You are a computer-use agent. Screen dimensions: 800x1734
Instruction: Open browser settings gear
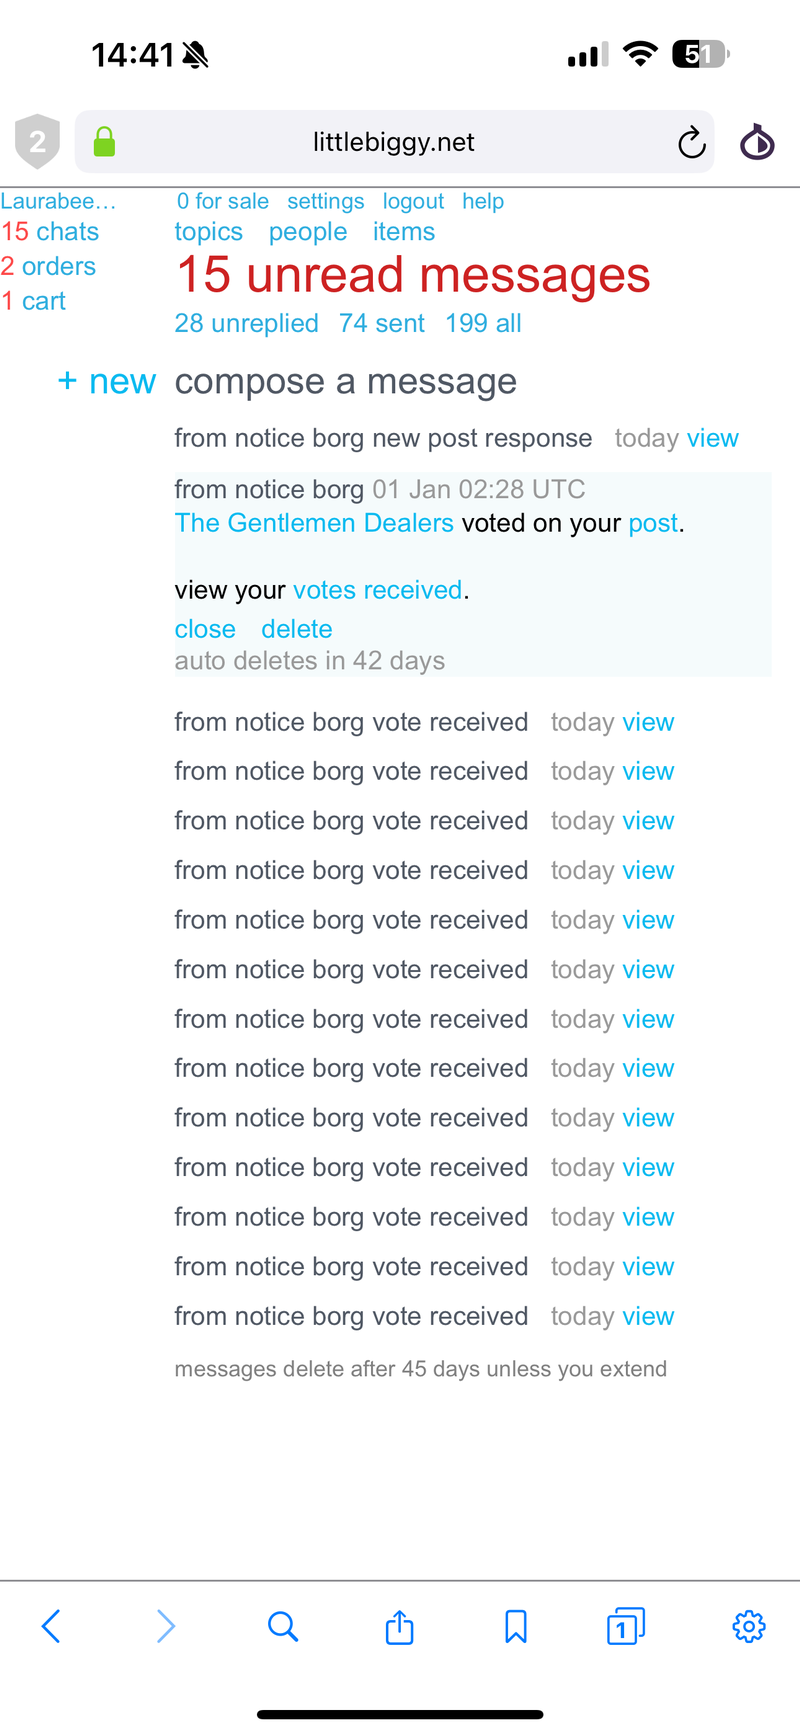tap(749, 1626)
